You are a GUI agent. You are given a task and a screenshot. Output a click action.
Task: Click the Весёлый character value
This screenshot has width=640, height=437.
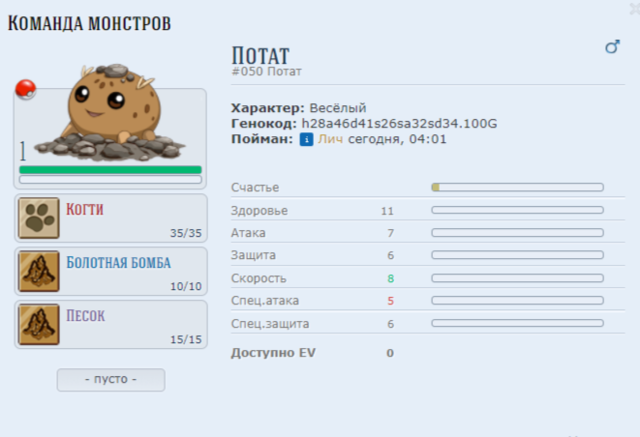coord(338,108)
